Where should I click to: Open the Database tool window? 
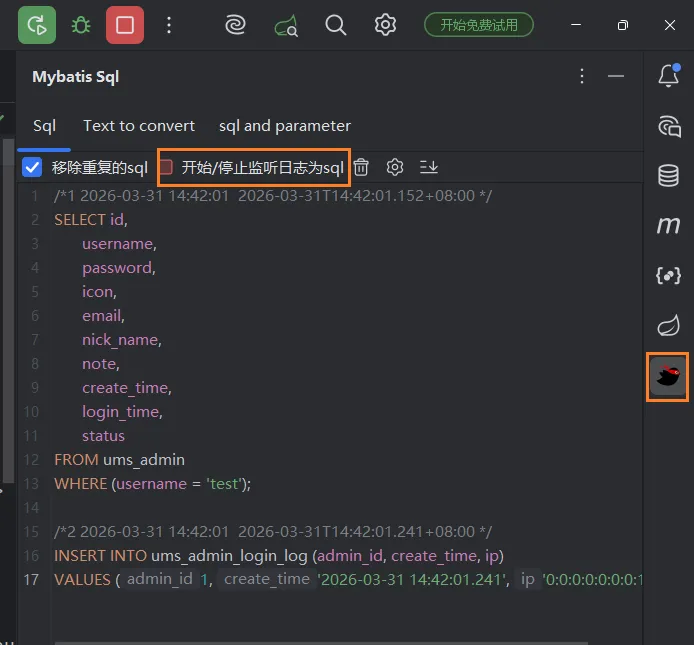(668, 176)
